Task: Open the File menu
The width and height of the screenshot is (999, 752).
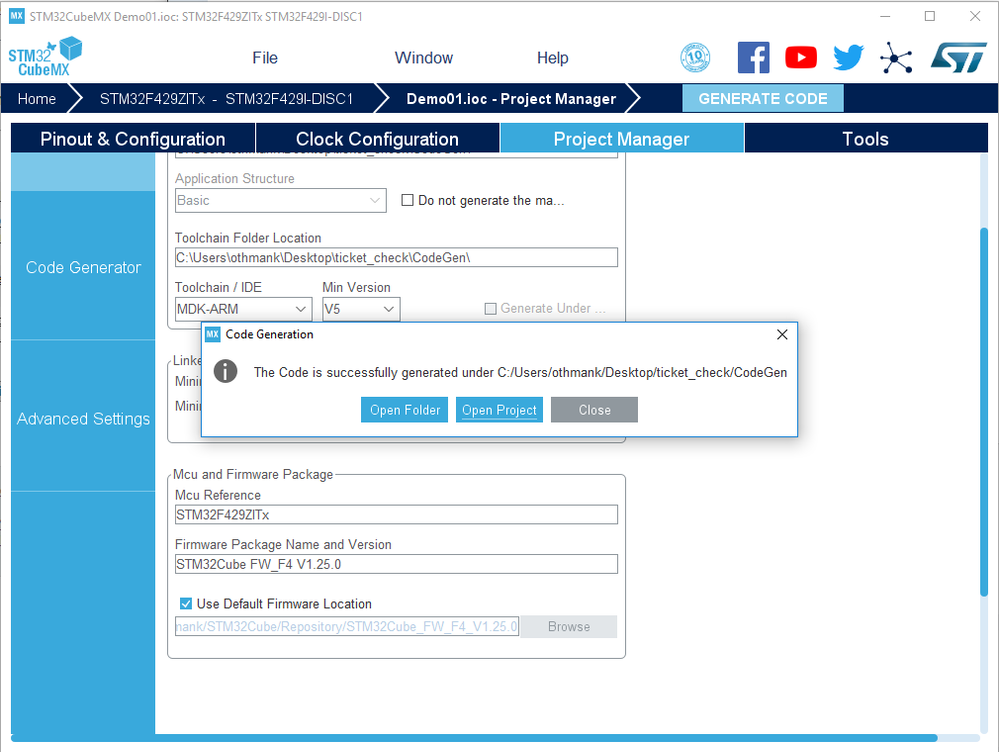Action: (x=265, y=58)
